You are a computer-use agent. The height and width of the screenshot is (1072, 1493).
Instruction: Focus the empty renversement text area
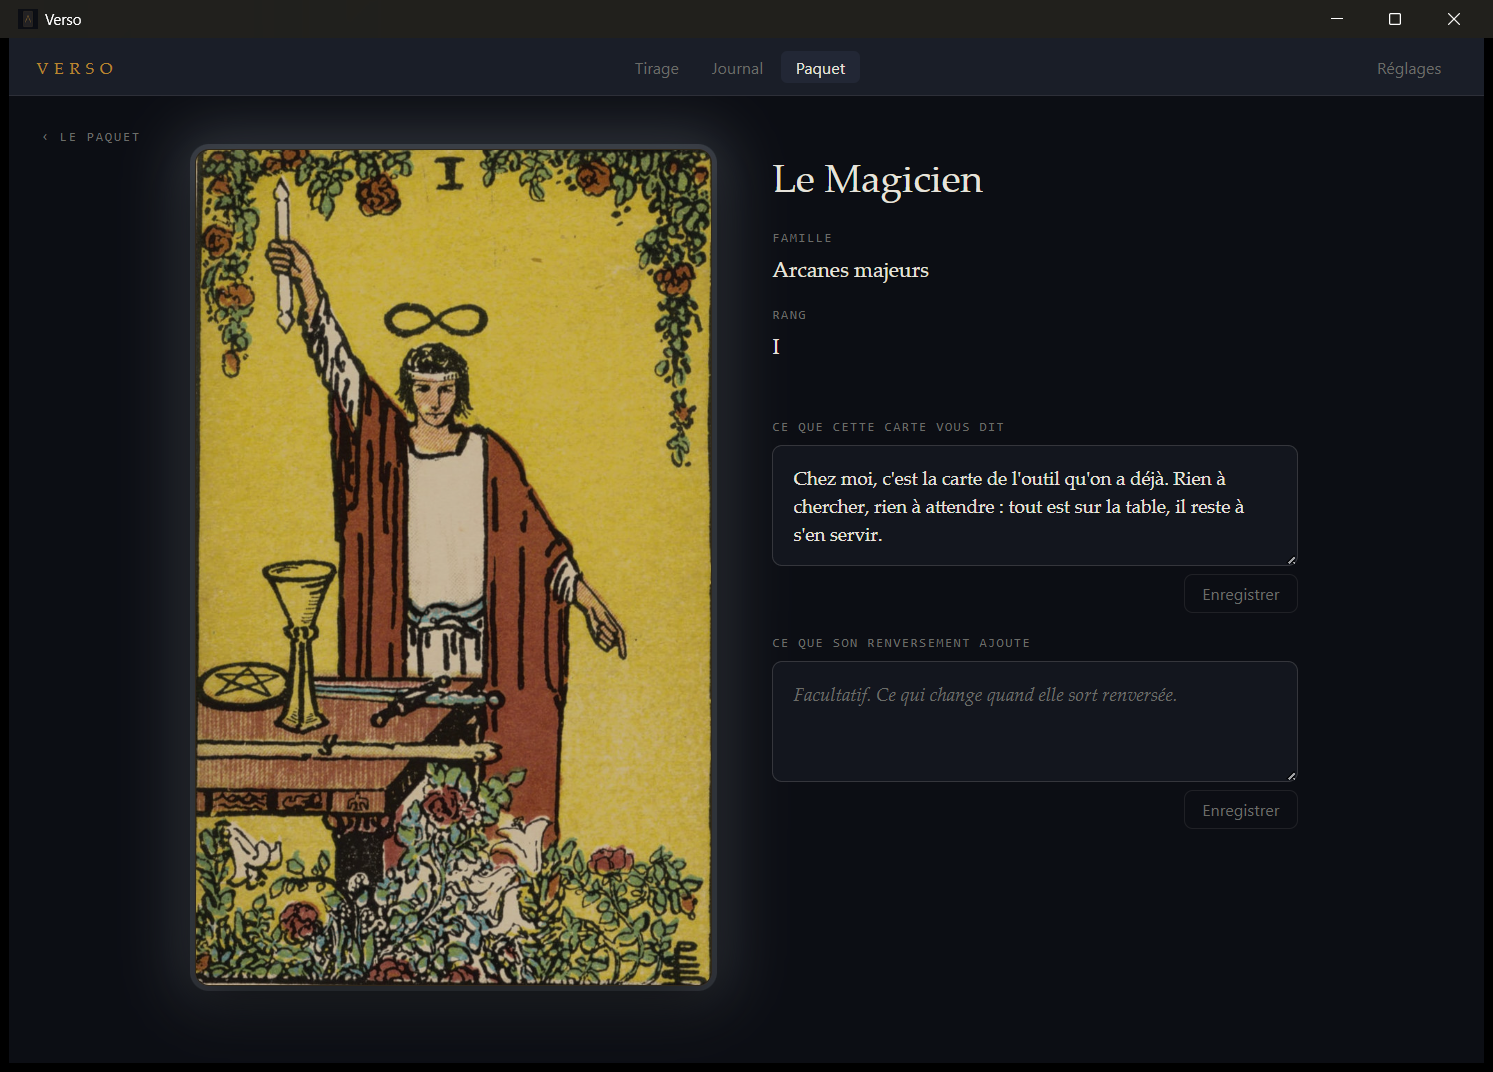(1034, 721)
